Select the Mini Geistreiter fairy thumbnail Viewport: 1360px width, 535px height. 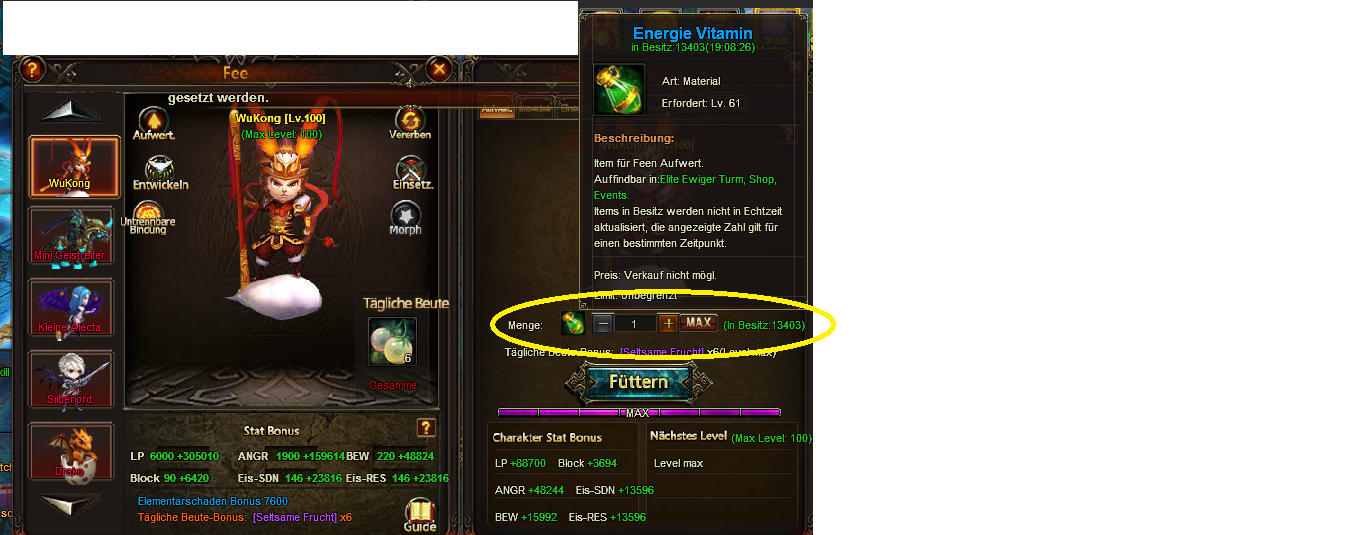pos(71,236)
